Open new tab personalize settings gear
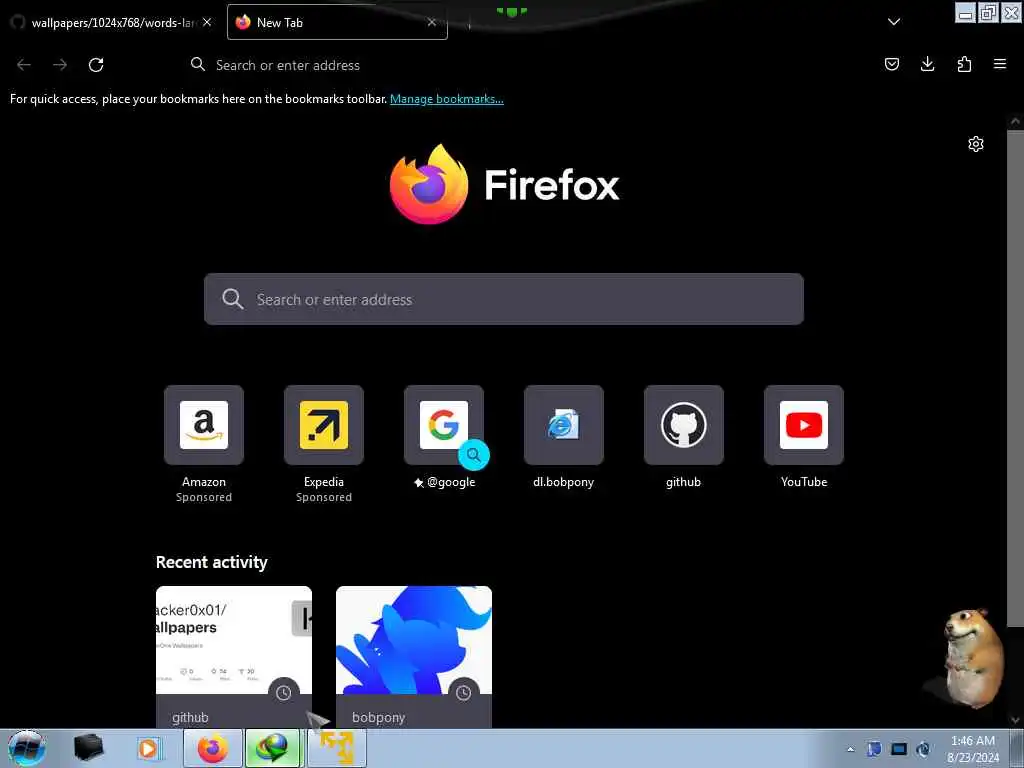The height and width of the screenshot is (768, 1024). pyautogui.click(x=976, y=144)
